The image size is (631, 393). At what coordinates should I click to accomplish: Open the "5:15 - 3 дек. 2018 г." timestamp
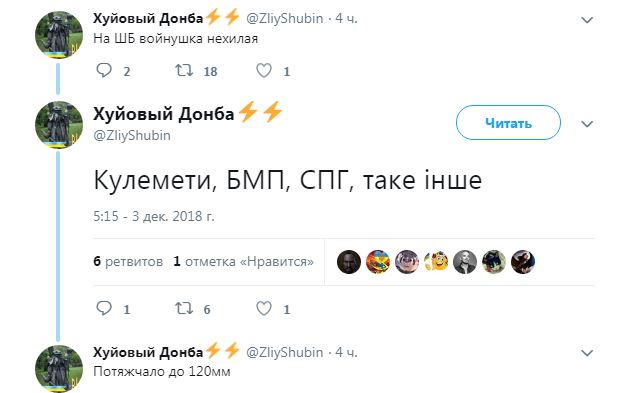point(154,216)
